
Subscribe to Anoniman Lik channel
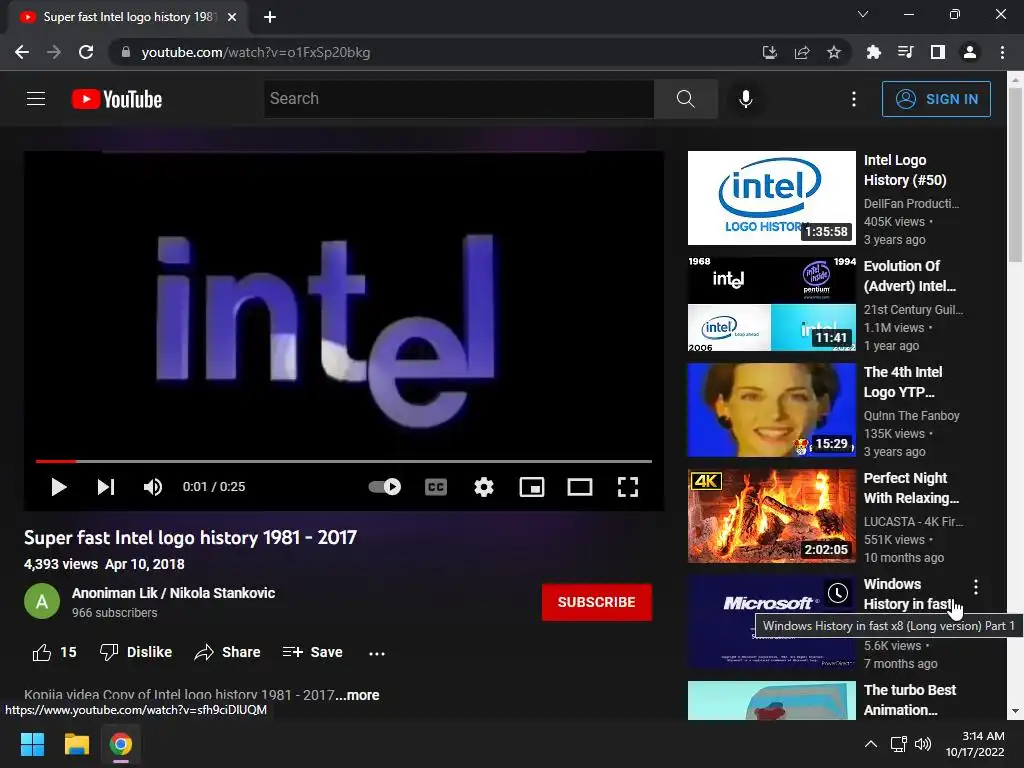pos(596,601)
